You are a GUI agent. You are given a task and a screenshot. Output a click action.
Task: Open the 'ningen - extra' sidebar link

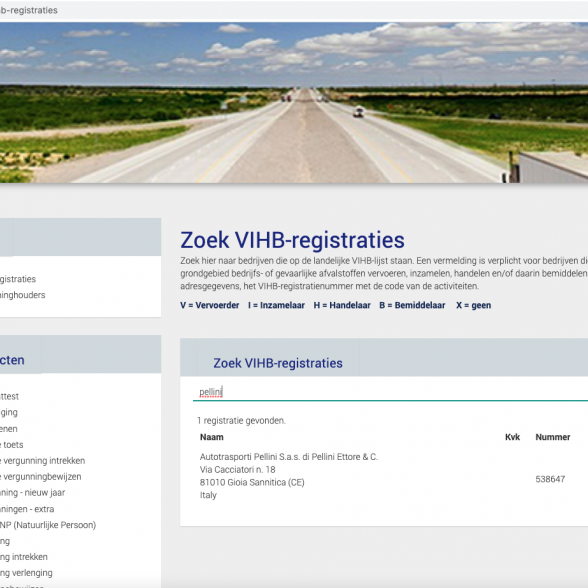pyautogui.click(x=27, y=509)
